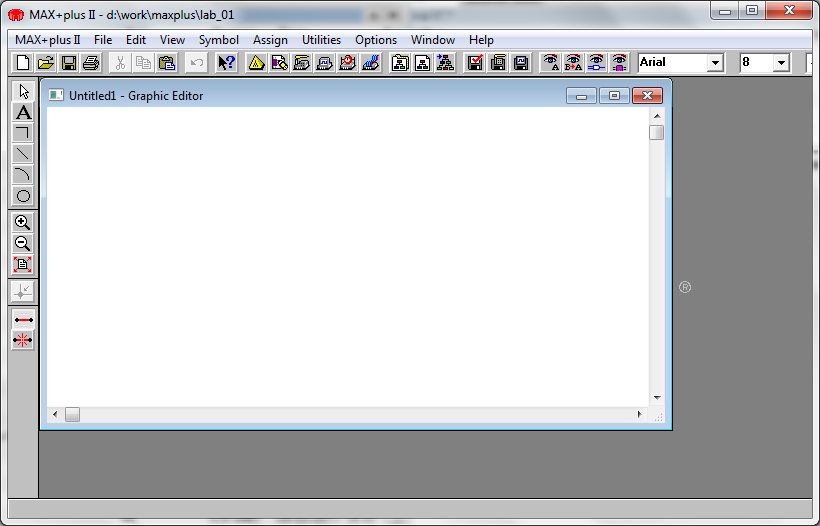Click the horizontal scrollbar right arrow

click(640, 415)
